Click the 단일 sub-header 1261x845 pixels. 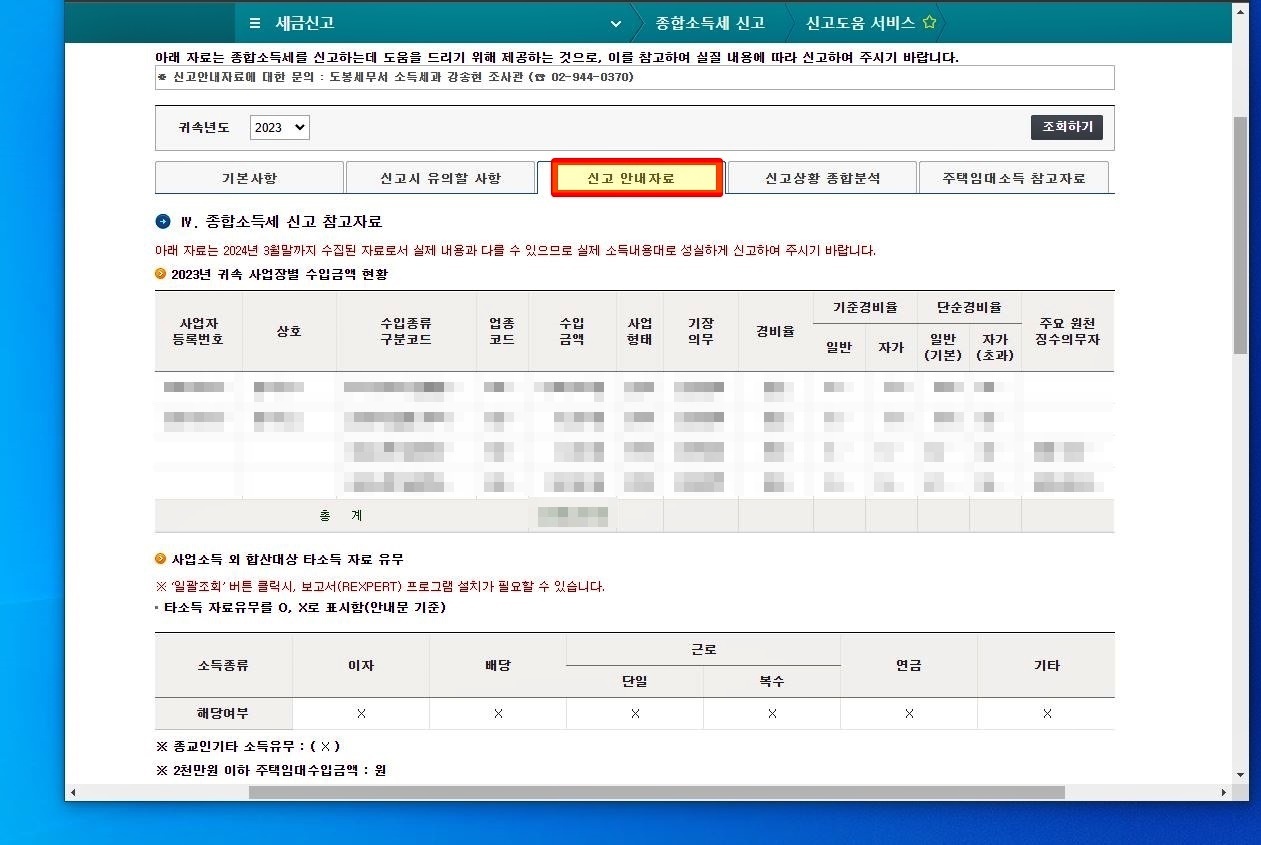[x=634, y=681]
